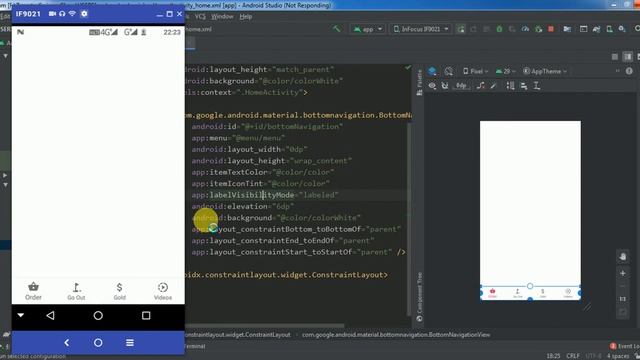
Task: Open the Palette side panel tab
Action: coord(419,82)
